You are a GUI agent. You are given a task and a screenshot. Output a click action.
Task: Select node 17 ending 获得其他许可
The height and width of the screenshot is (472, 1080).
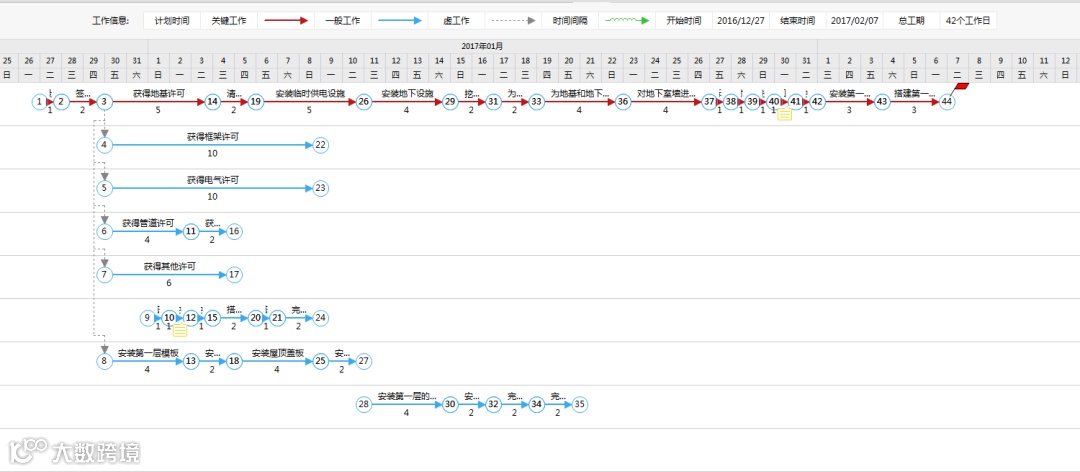(x=234, y=275)
